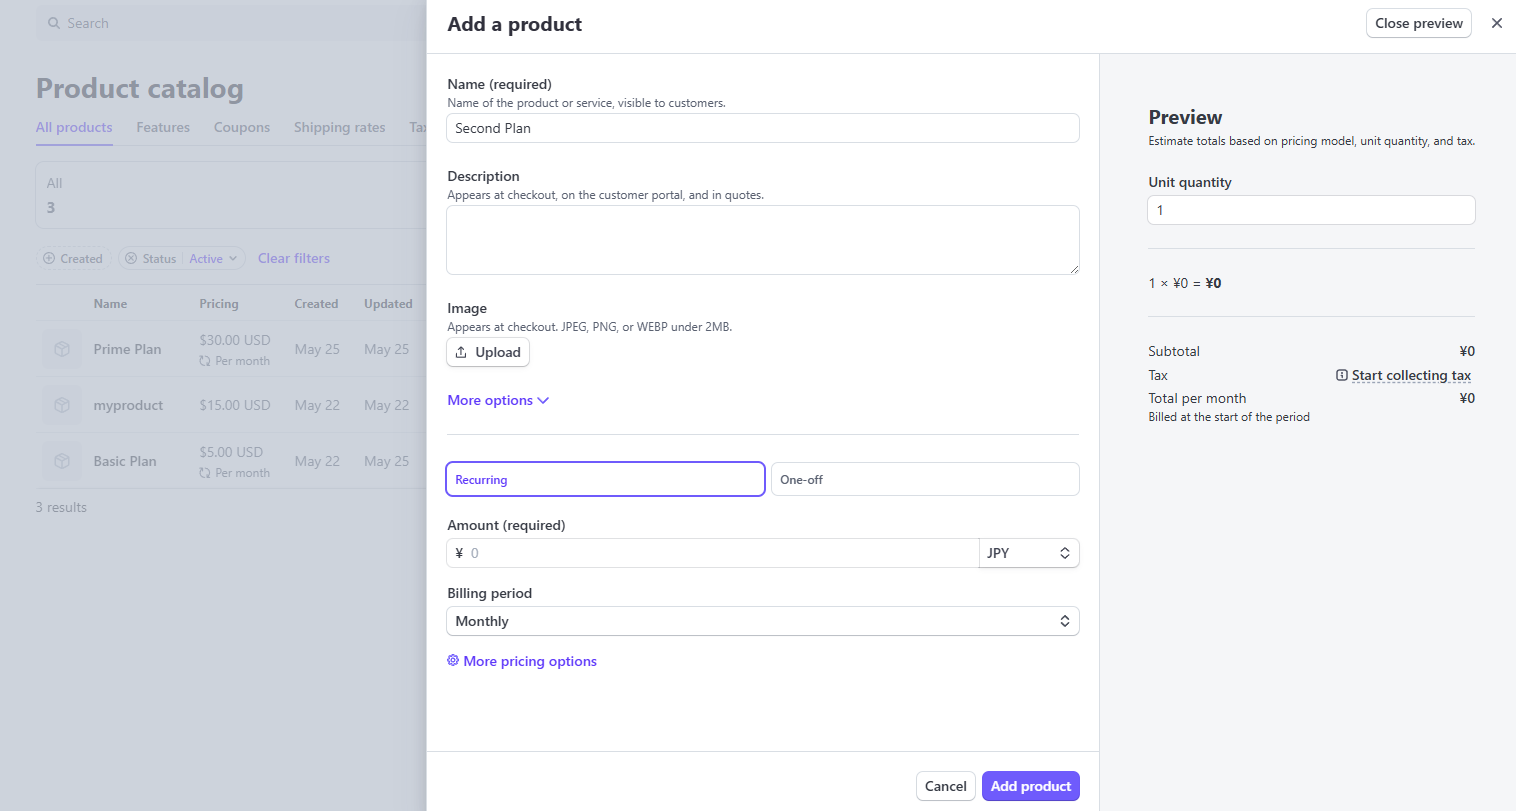Open the JPY currency dropdown

pyautogui.click(x=1028, y=553)
